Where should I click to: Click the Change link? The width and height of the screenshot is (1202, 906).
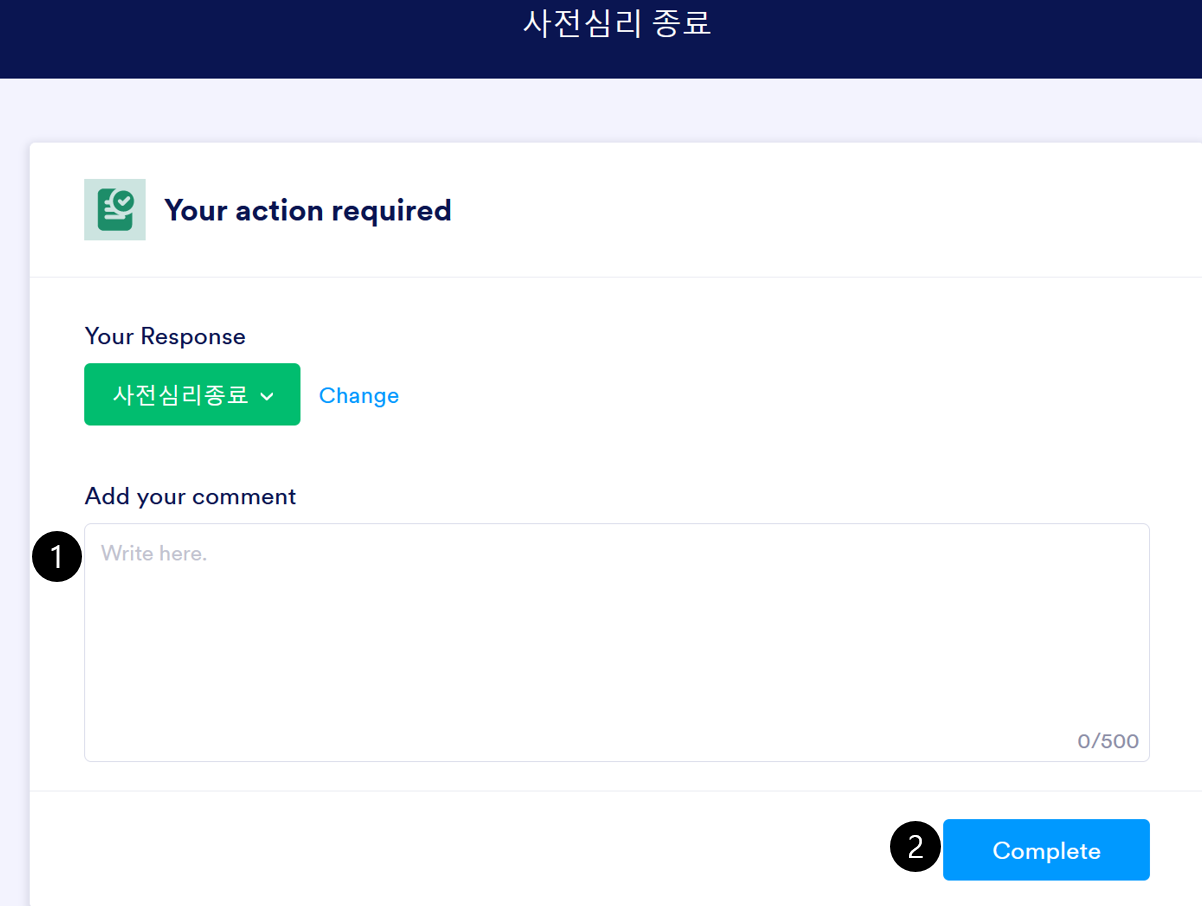point(358,395)
